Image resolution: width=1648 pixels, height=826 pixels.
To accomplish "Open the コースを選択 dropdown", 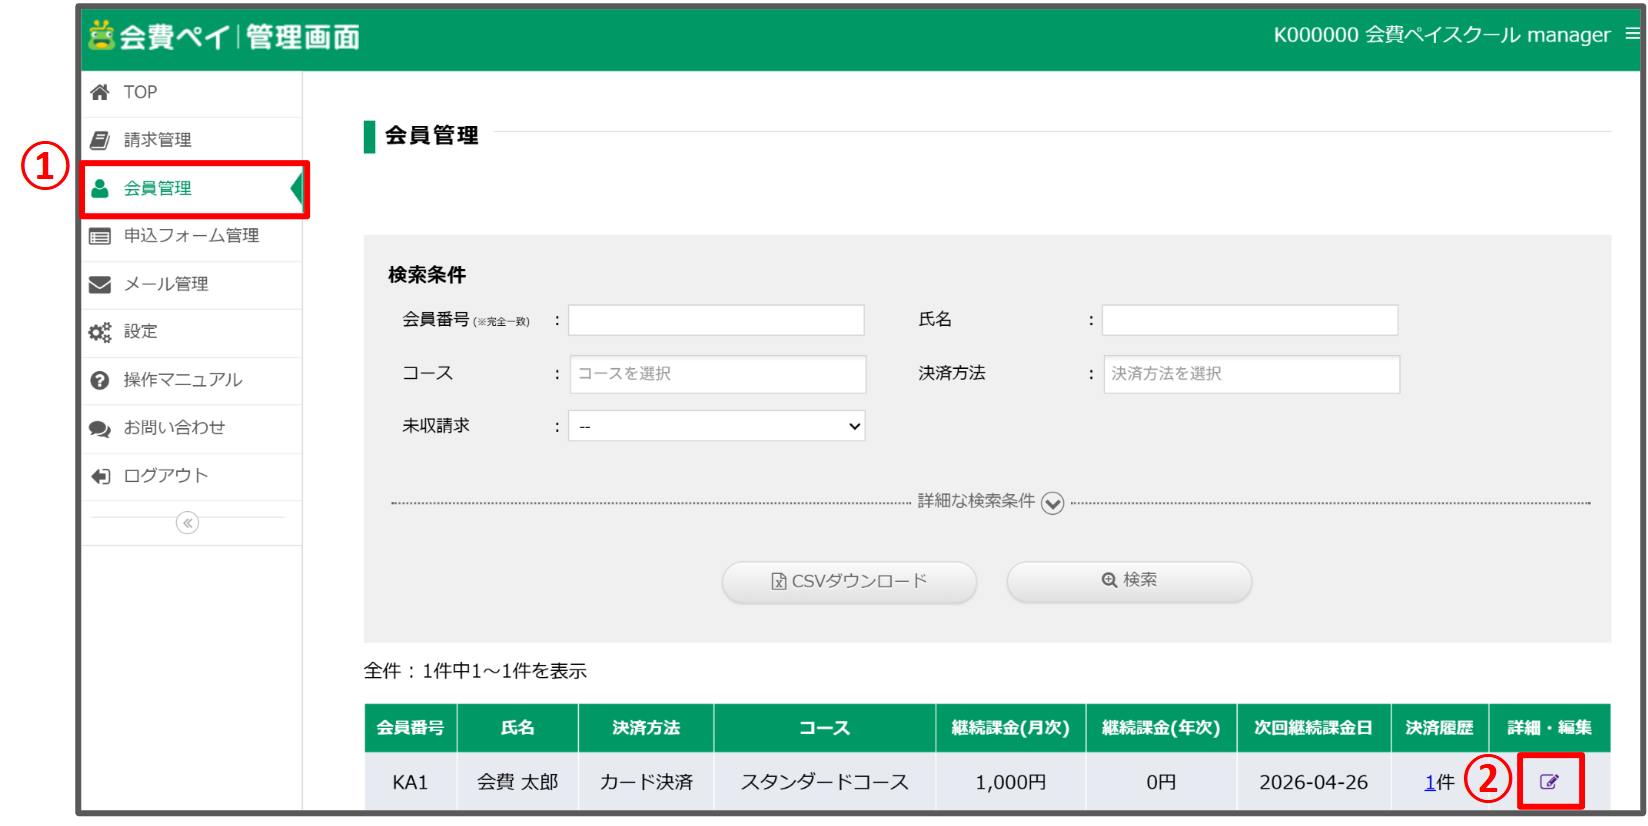I will point(718,374).
